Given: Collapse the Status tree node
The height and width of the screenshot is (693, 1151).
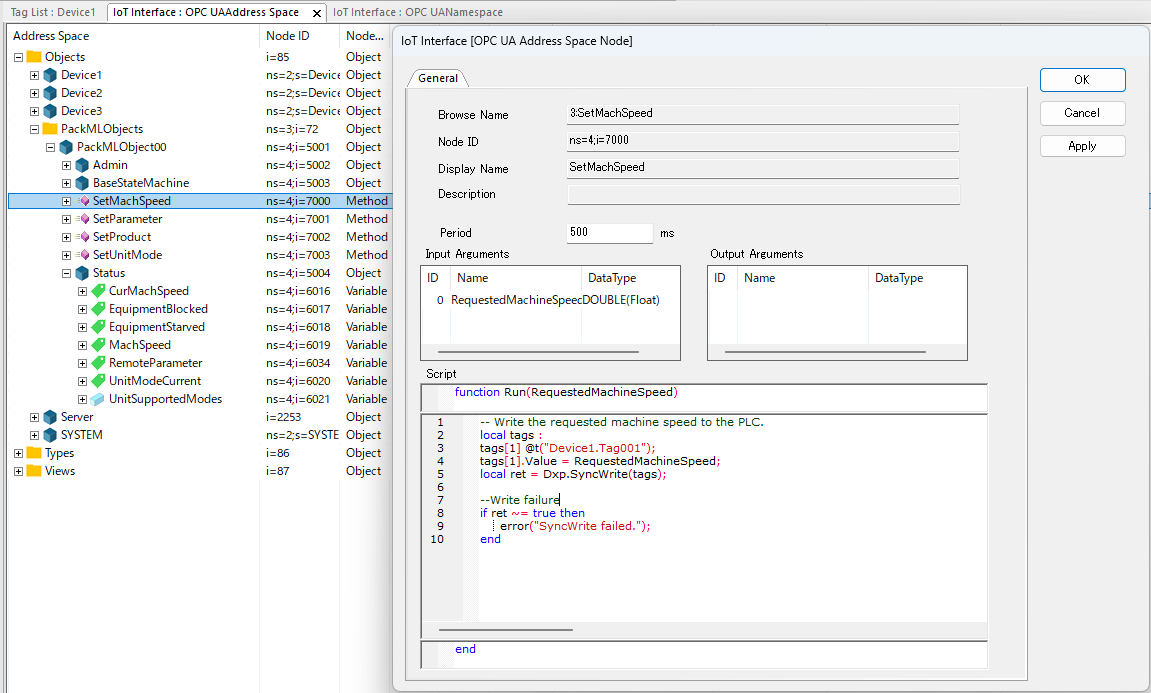Looking at the screenshot, I should pos(66,273).
